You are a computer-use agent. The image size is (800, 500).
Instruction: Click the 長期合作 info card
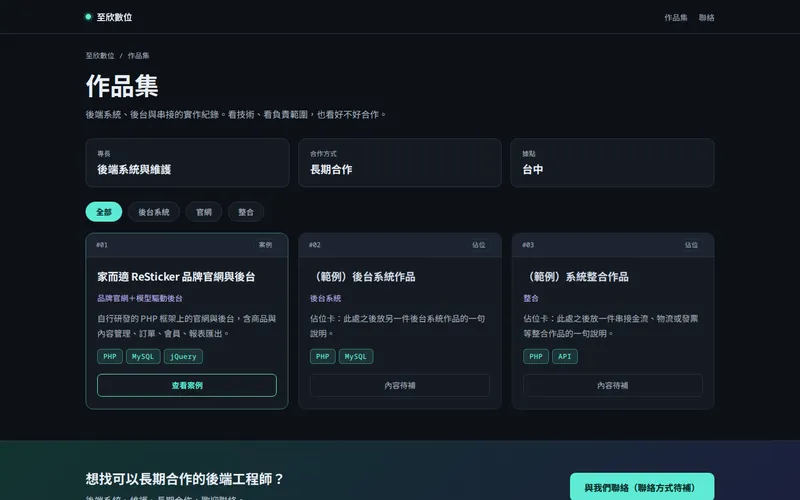click(x=399, y=163)
